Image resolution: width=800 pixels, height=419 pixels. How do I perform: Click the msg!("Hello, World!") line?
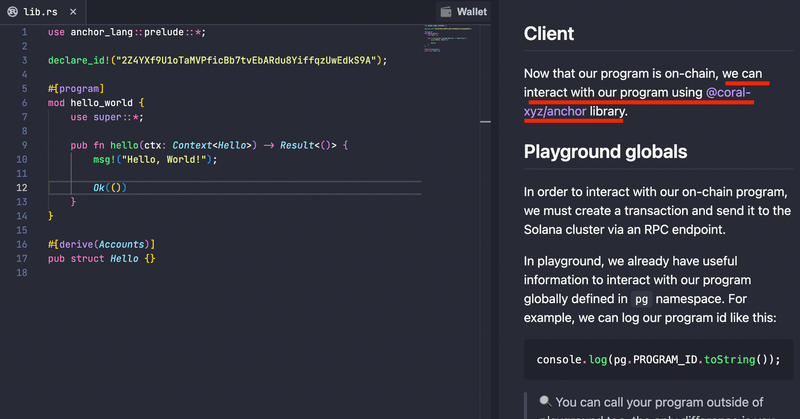pos(155,159)
